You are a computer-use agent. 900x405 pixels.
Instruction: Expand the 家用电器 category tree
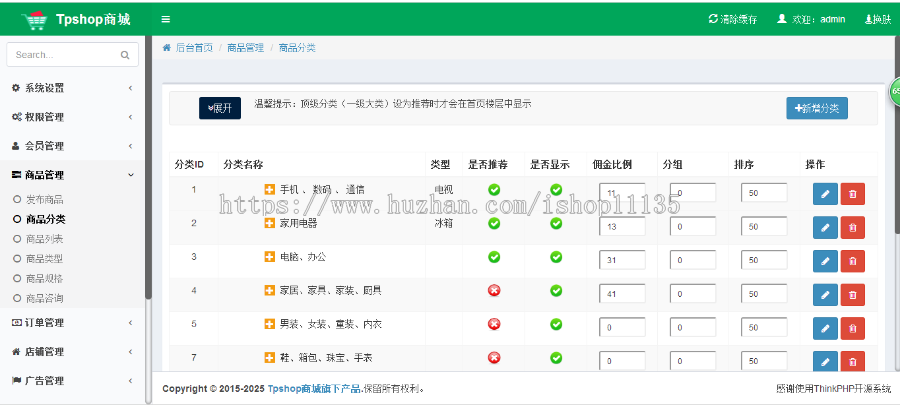pyautogui.click(x=269, y=223)
